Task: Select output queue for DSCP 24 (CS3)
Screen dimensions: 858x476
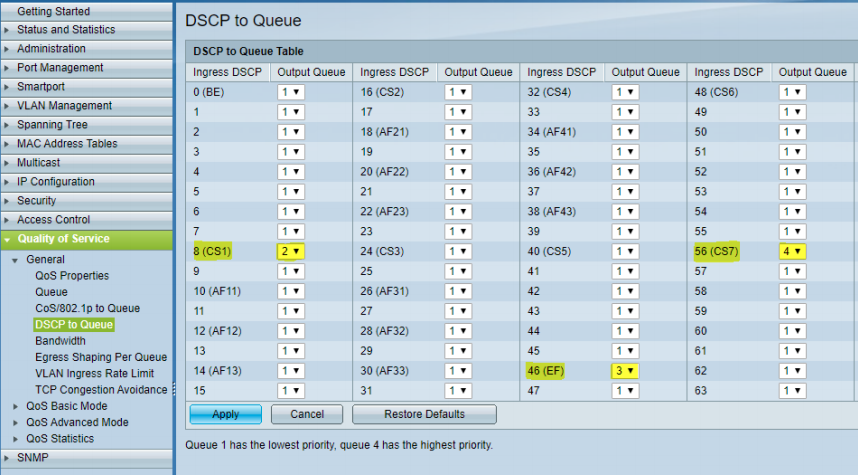Action: tap(458, 252)
